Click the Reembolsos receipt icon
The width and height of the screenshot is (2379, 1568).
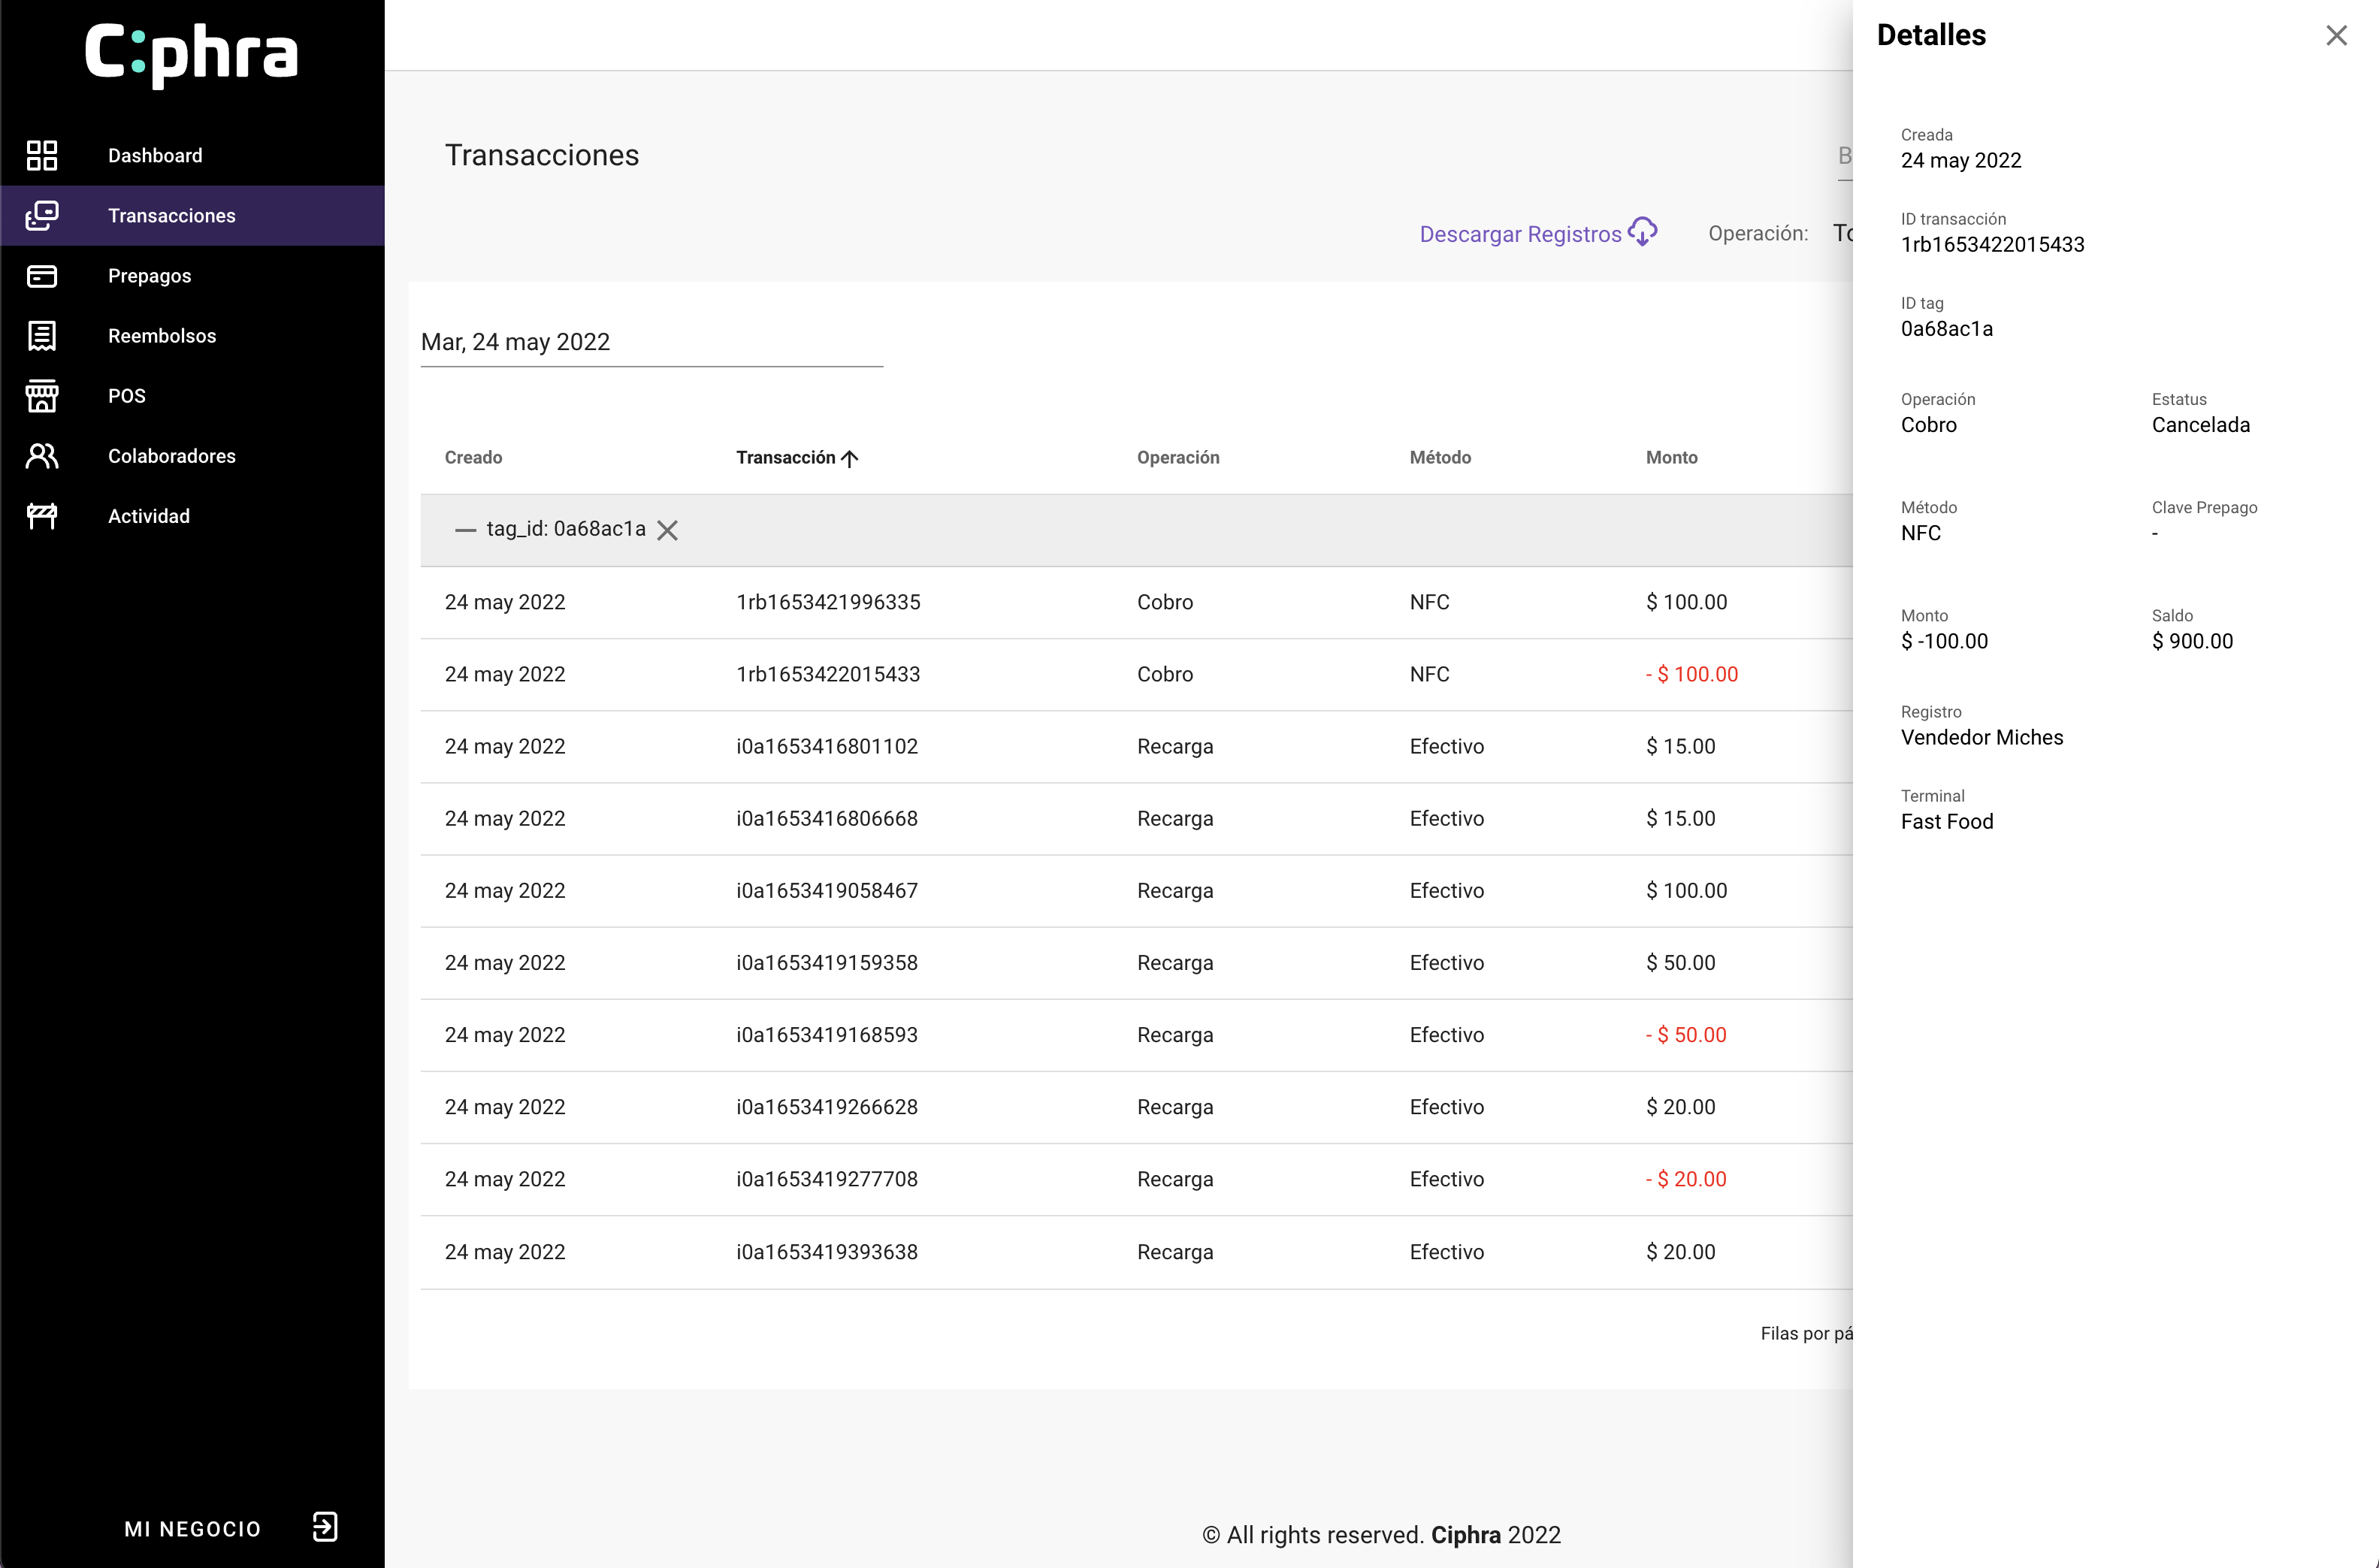tap(41, 336)
